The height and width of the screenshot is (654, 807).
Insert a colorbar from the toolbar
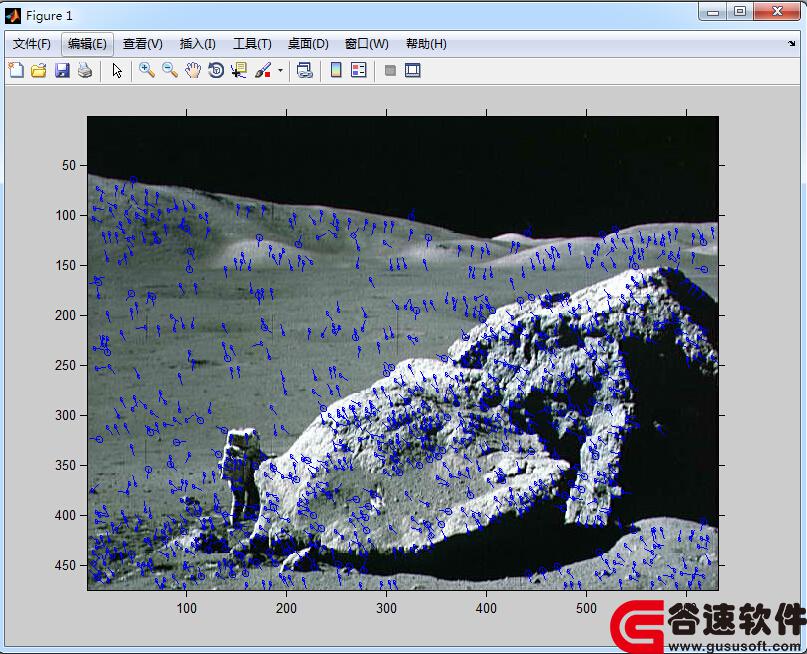pyautogui.click(x=336, y=70)
